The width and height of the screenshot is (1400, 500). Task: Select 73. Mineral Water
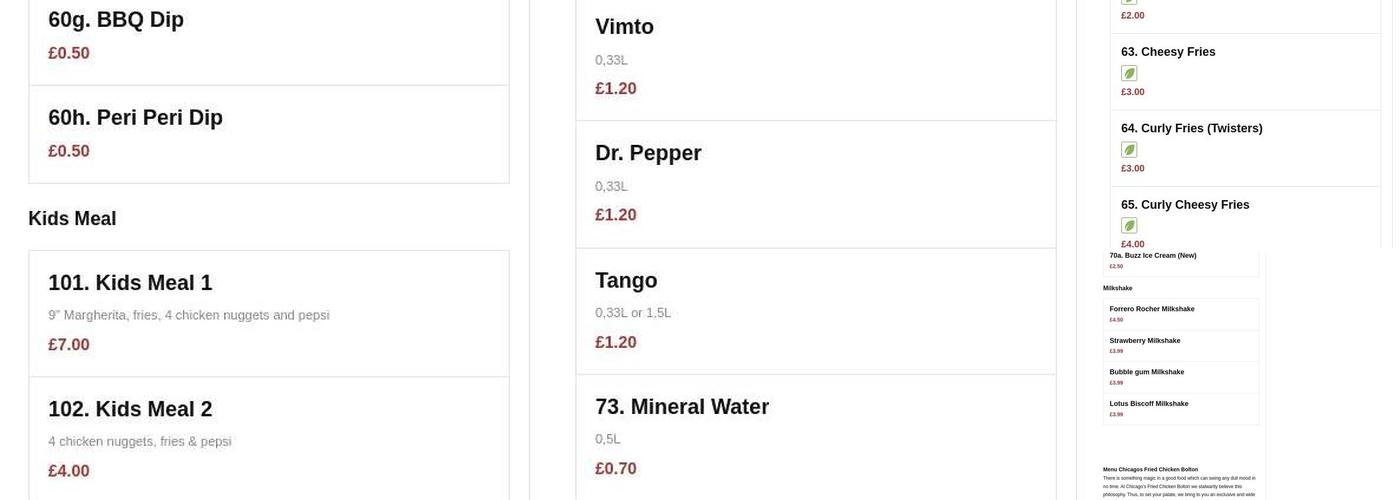click(x=682, y=407)
